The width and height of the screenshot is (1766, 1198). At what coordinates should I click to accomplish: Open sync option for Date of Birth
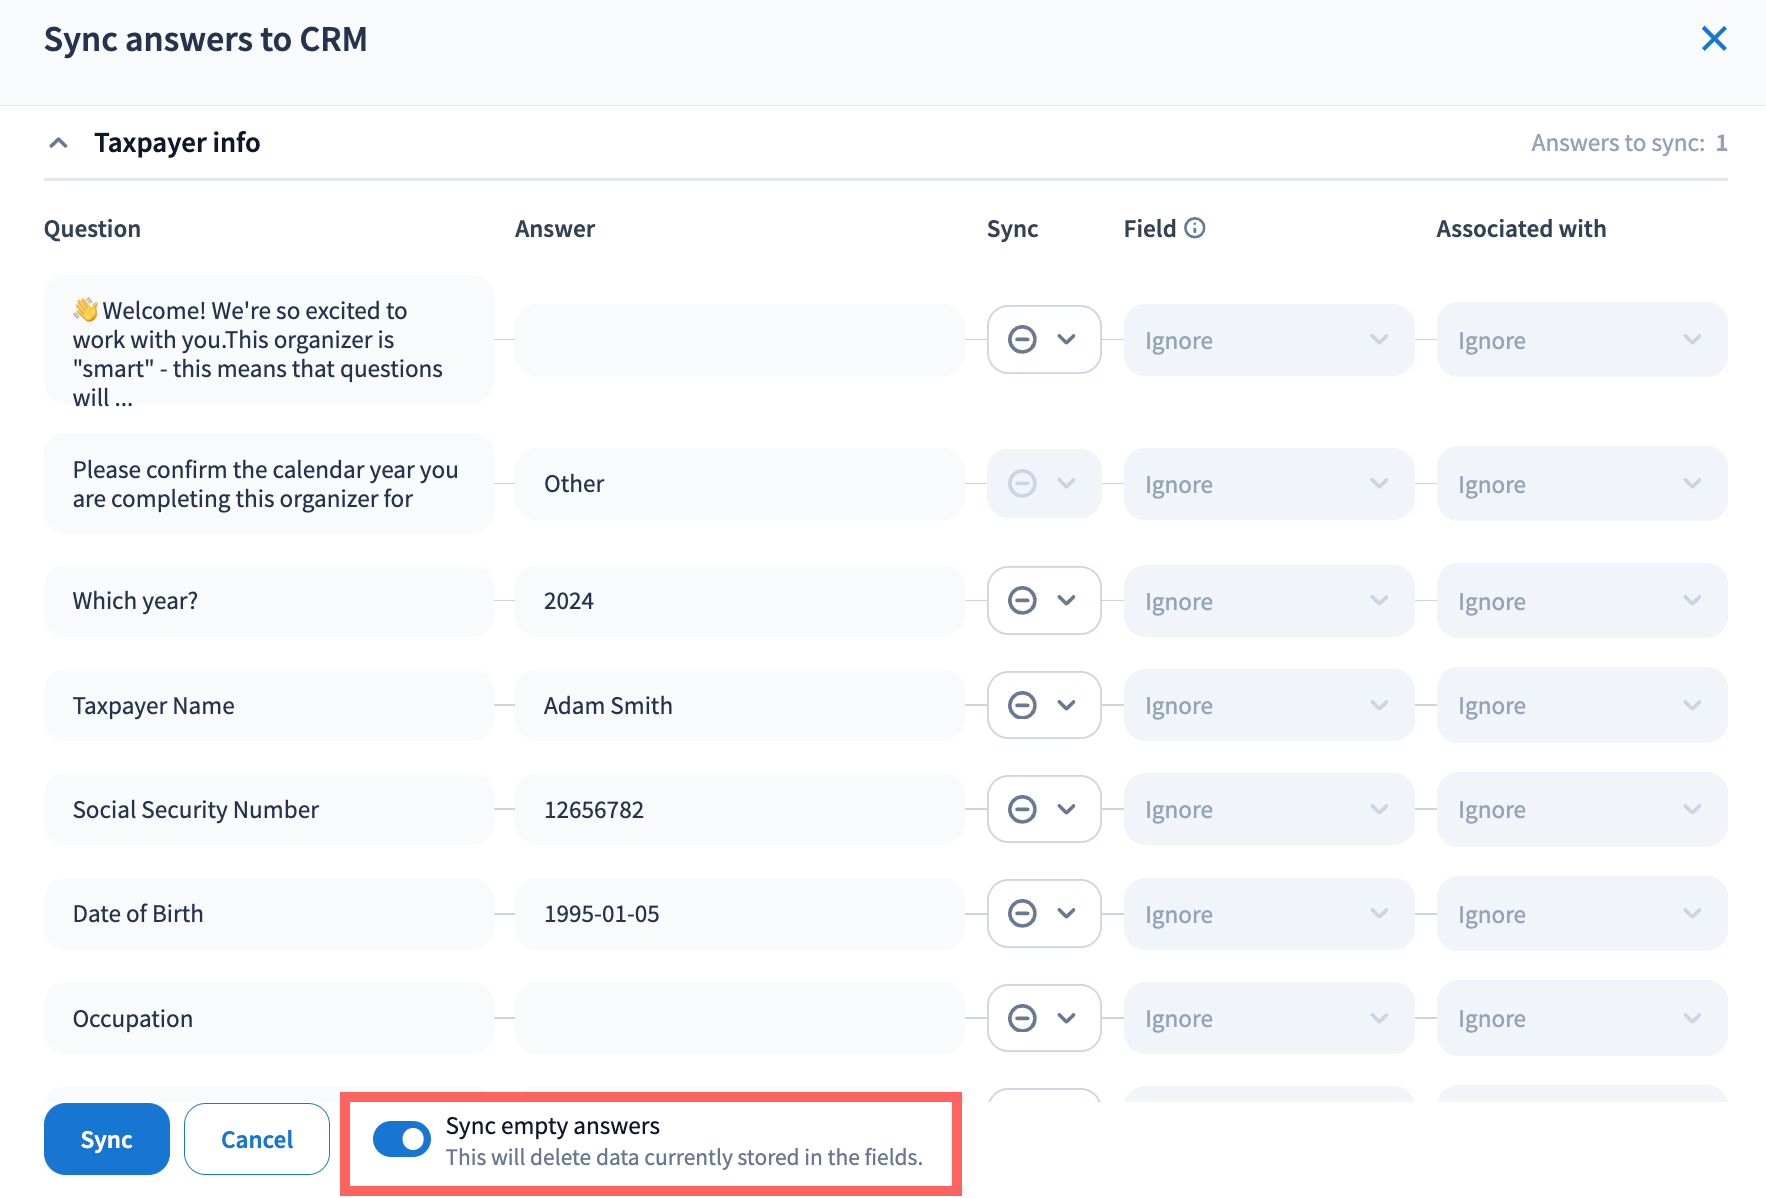click(x=1043, y=913)
